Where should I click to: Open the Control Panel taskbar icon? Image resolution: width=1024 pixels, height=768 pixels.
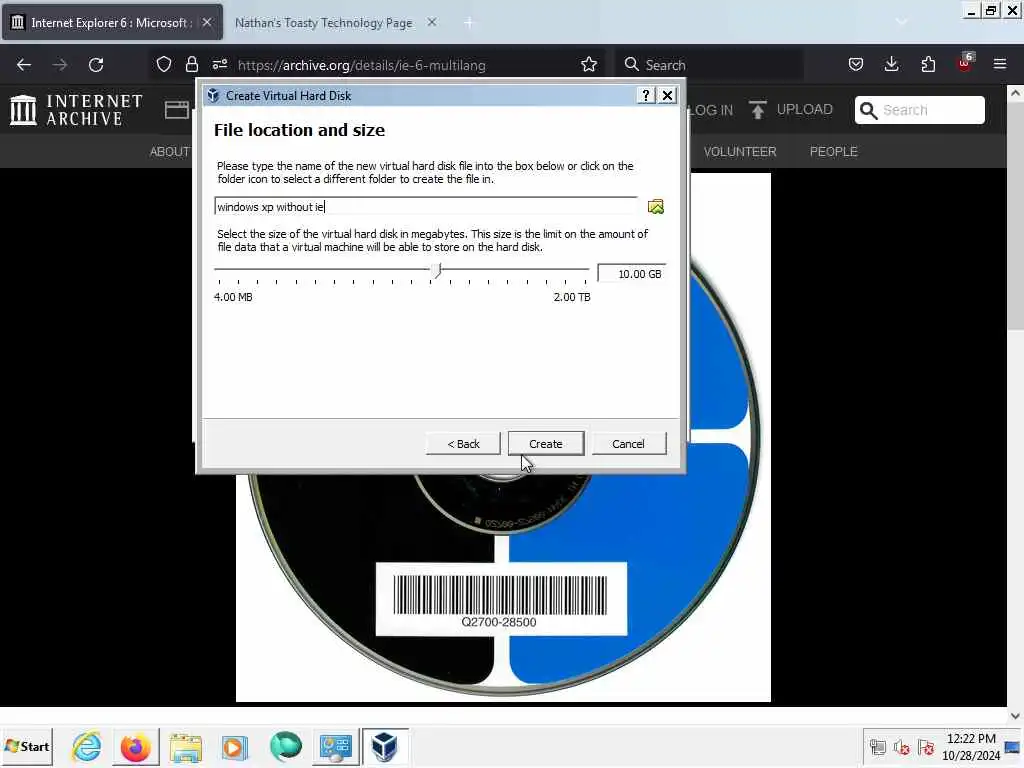336,747
